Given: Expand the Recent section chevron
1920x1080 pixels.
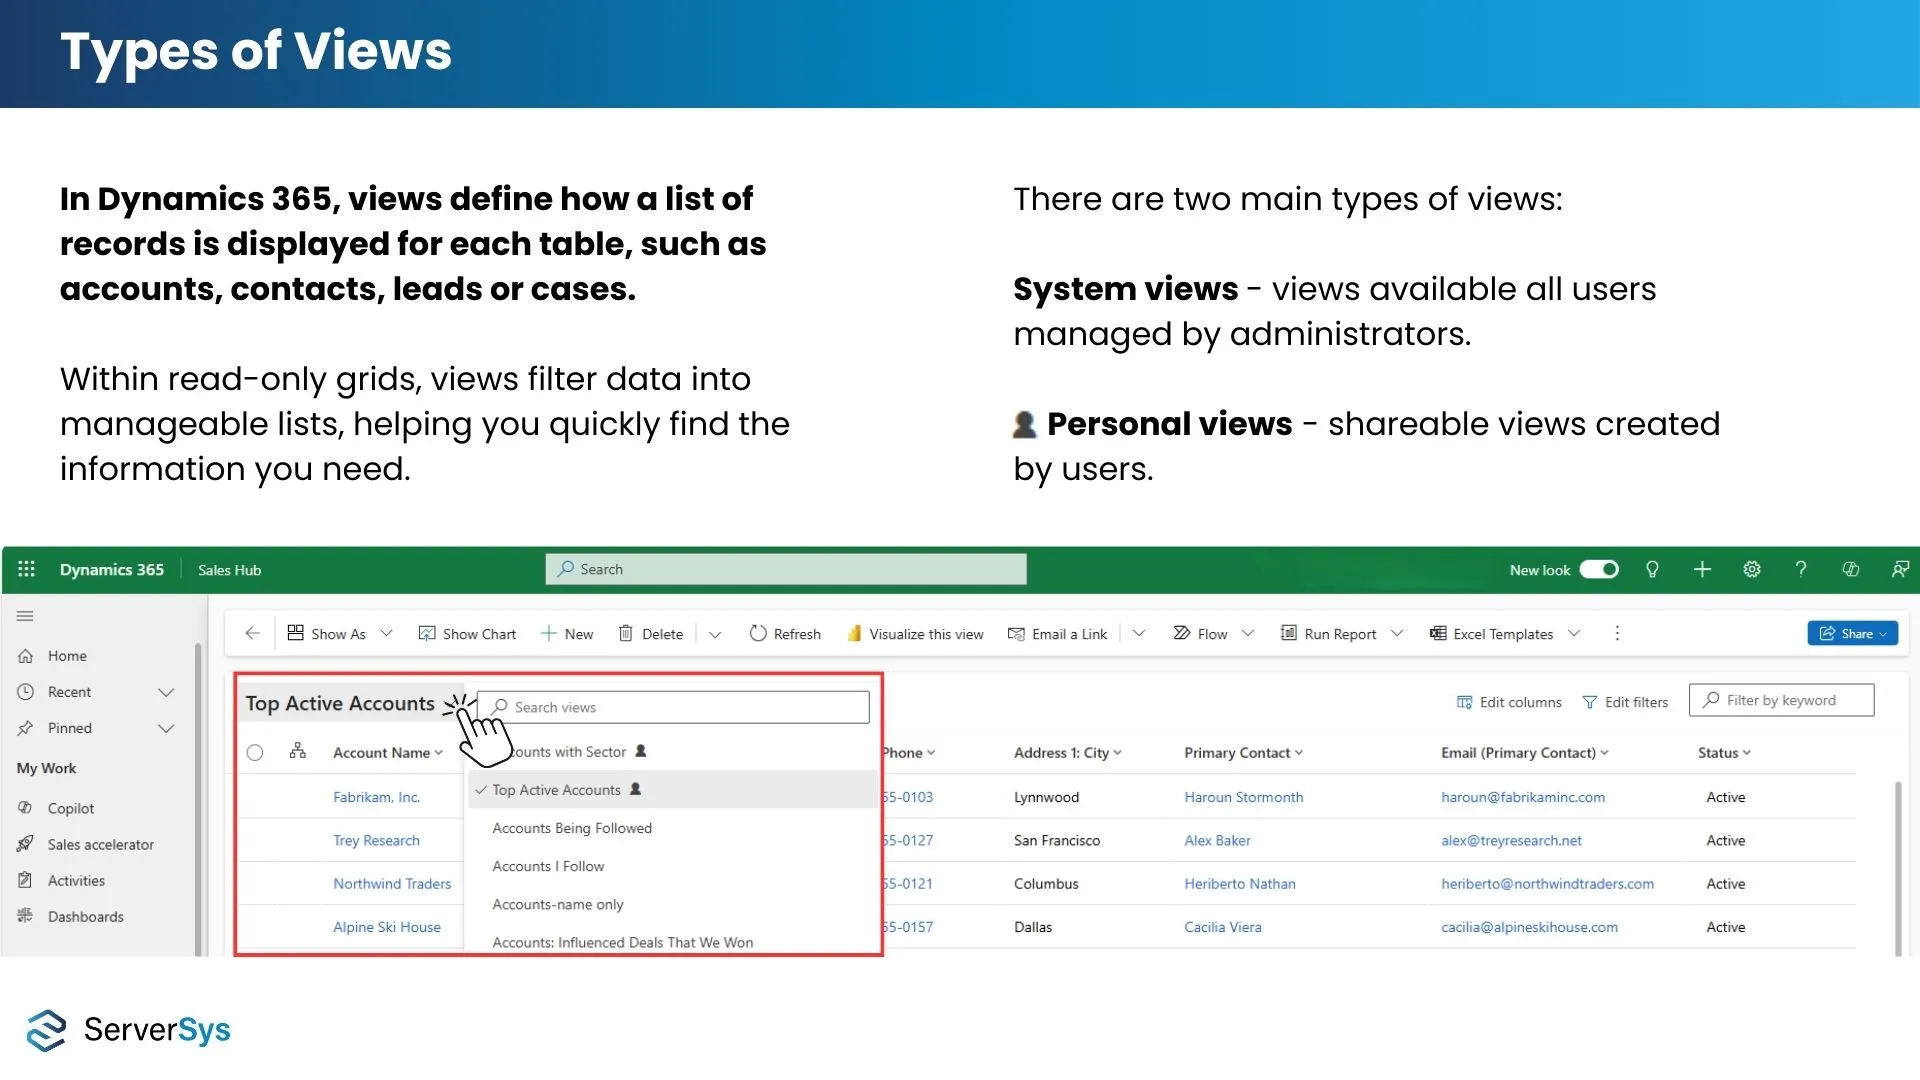Looking at the screenshot, I should point(166,692).
